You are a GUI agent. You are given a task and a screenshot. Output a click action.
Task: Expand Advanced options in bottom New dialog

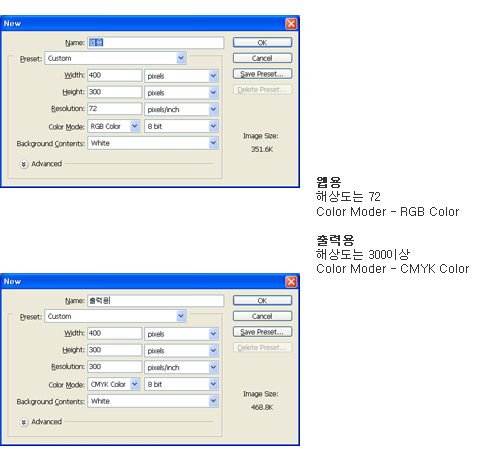(x=24, y=422)
